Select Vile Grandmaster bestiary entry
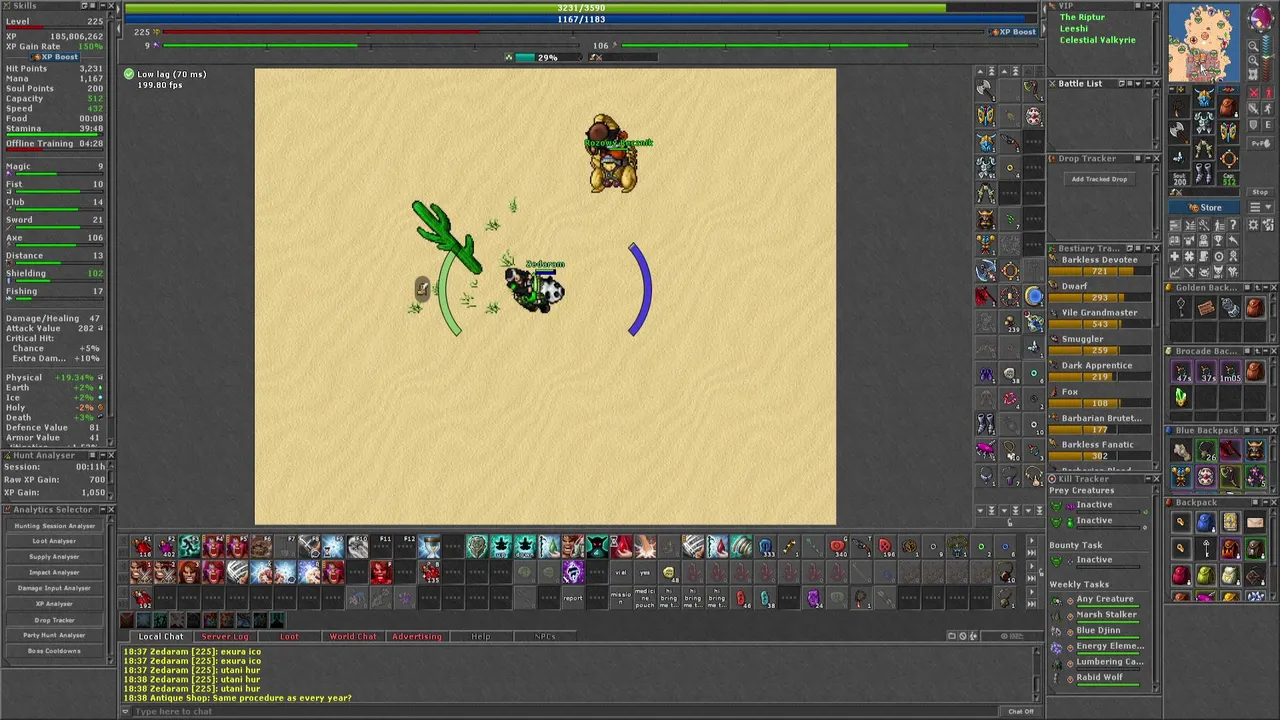 pyautogui.click(x=1097, y=318)
